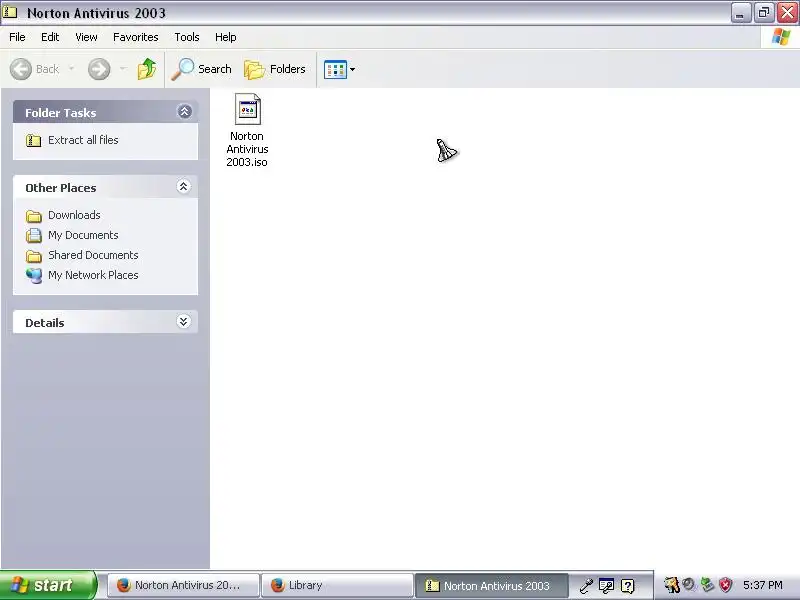Click the gray speaker tray icon
The width and height of the screenshot is (800, 600).
tap(689, 584)
